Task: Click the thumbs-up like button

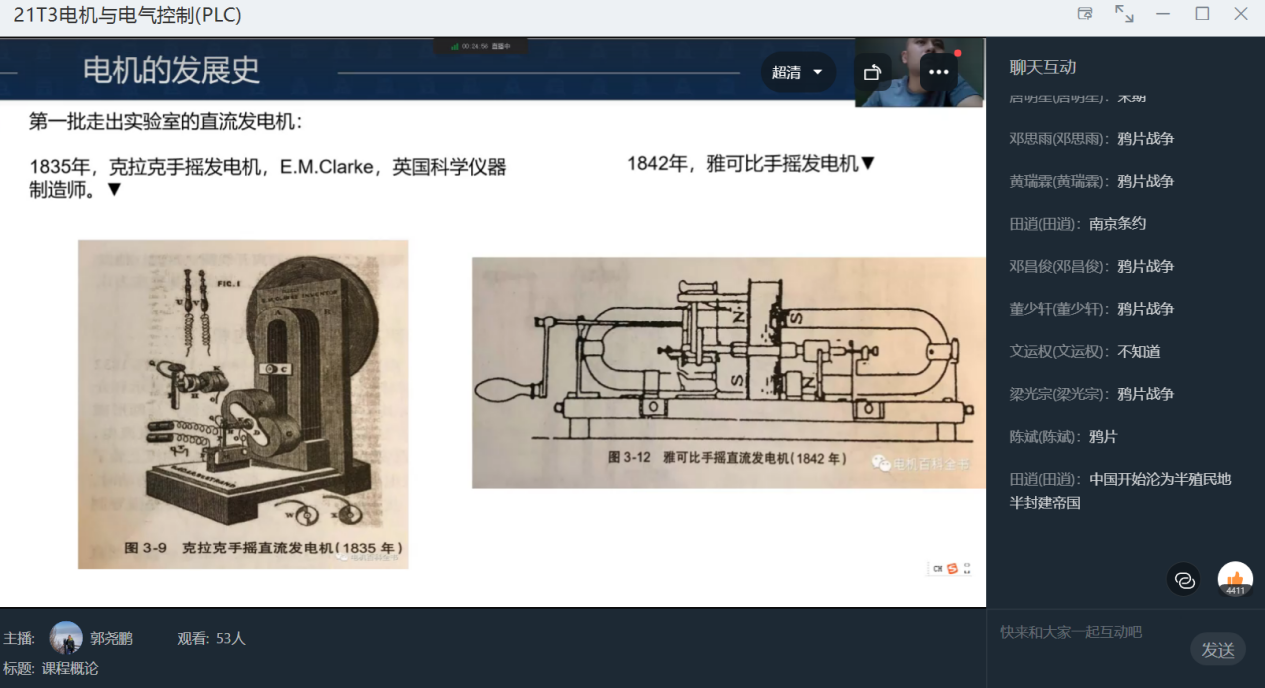Action: (x=1235, y=579)
